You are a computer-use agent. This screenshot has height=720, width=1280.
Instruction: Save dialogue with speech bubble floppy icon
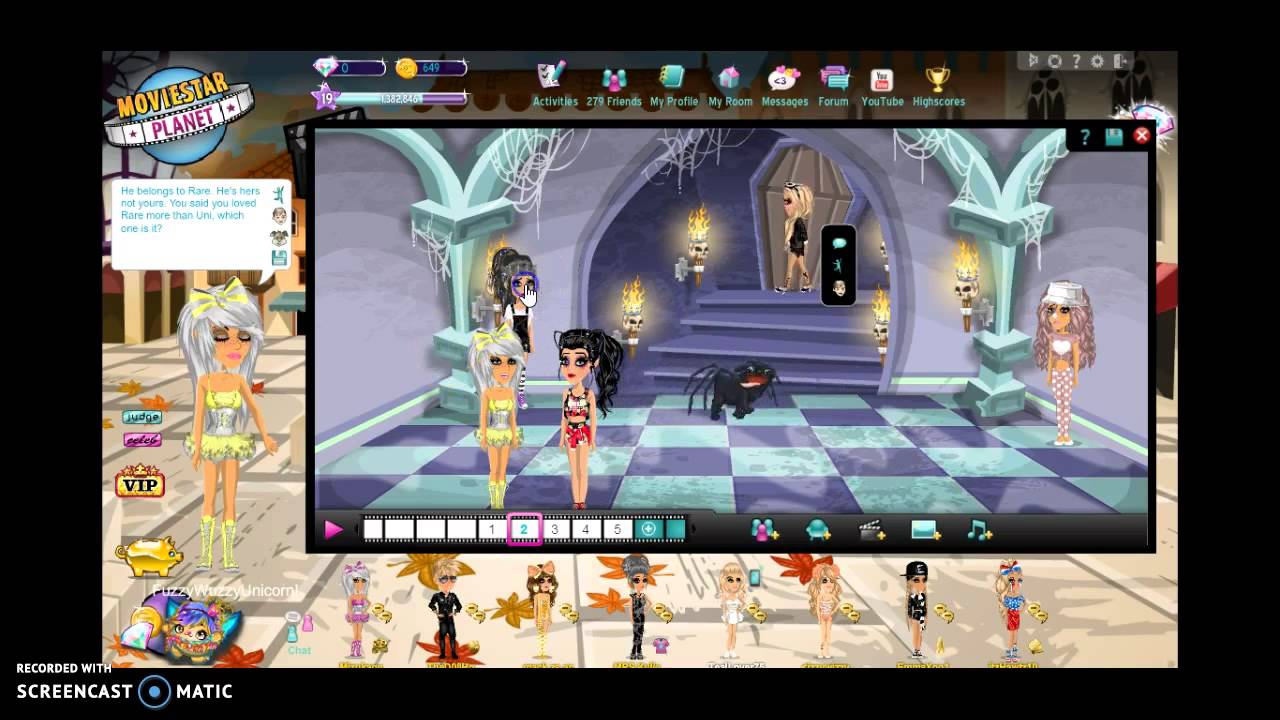(279, 259)
